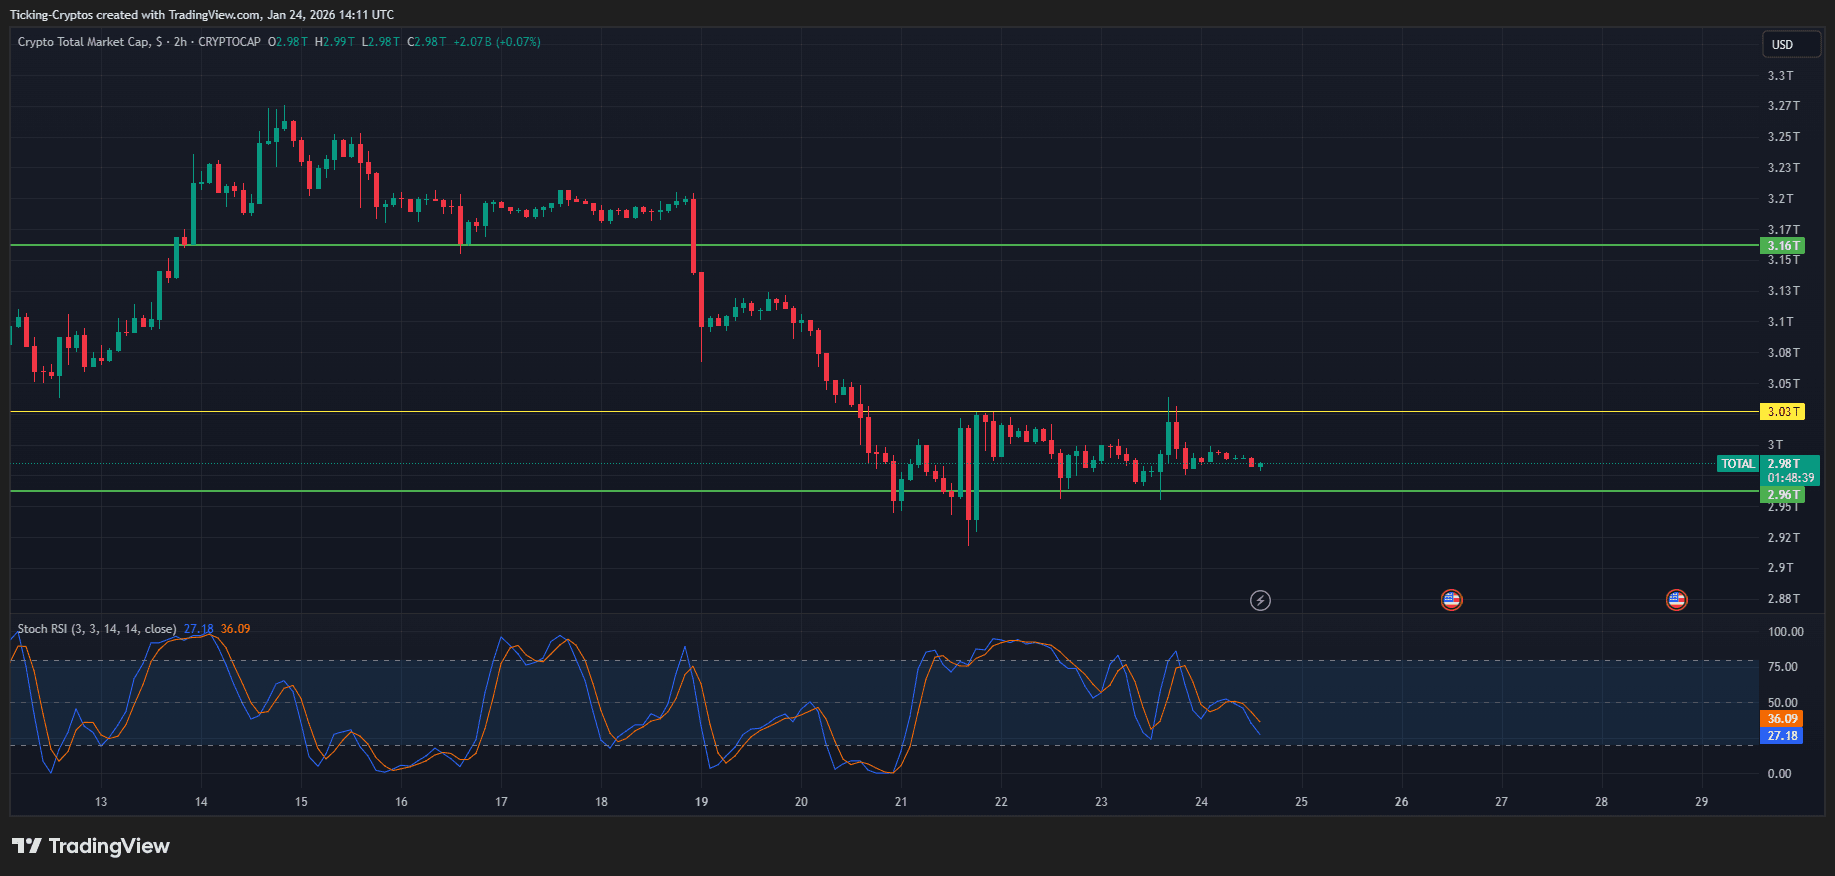Click the Crypto Total Market Cap title
This screenshot has width=1835, height=876.
[84, 42]
